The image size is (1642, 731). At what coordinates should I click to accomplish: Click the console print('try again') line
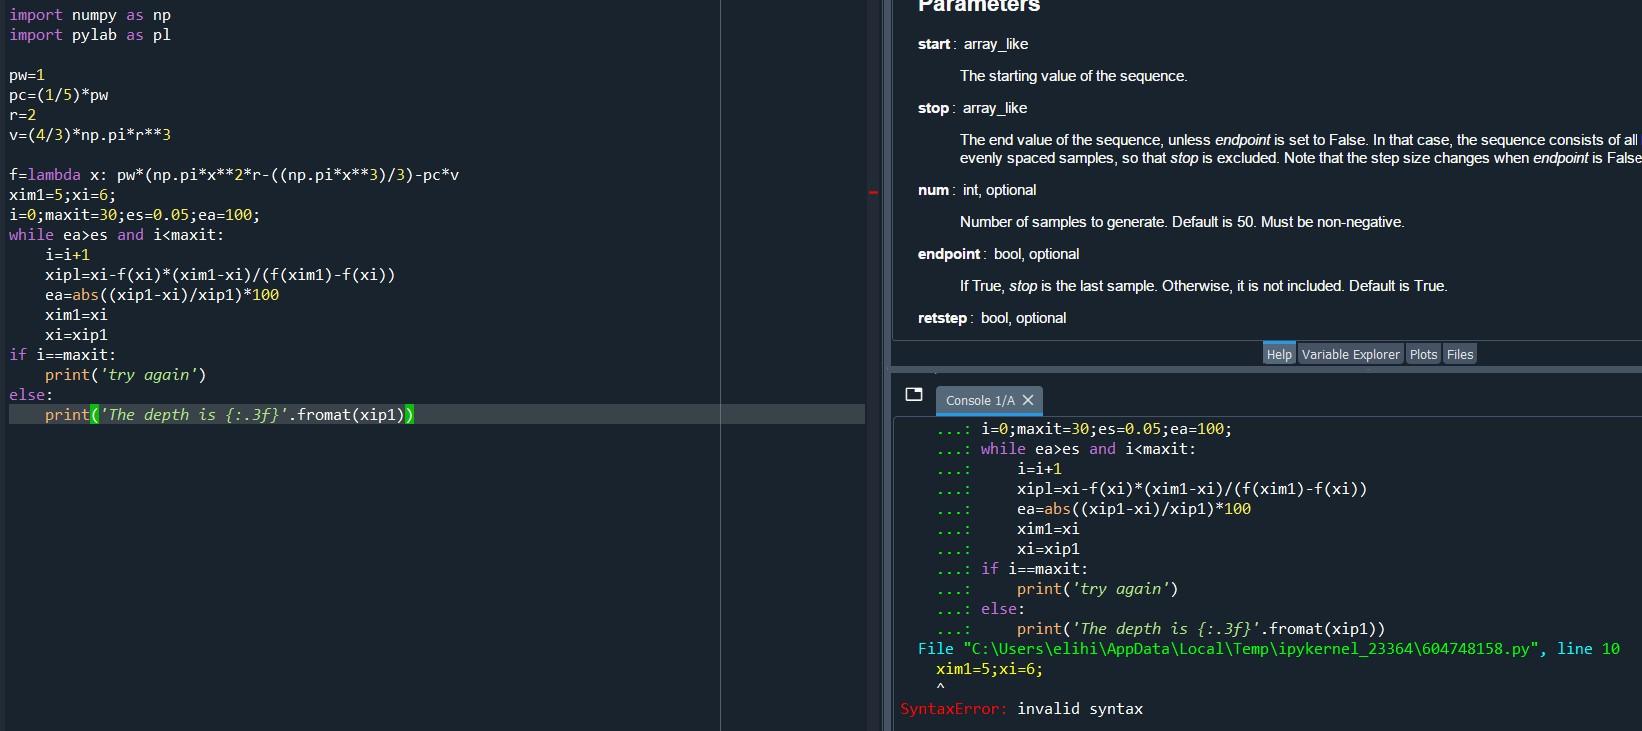(1097, 589)
